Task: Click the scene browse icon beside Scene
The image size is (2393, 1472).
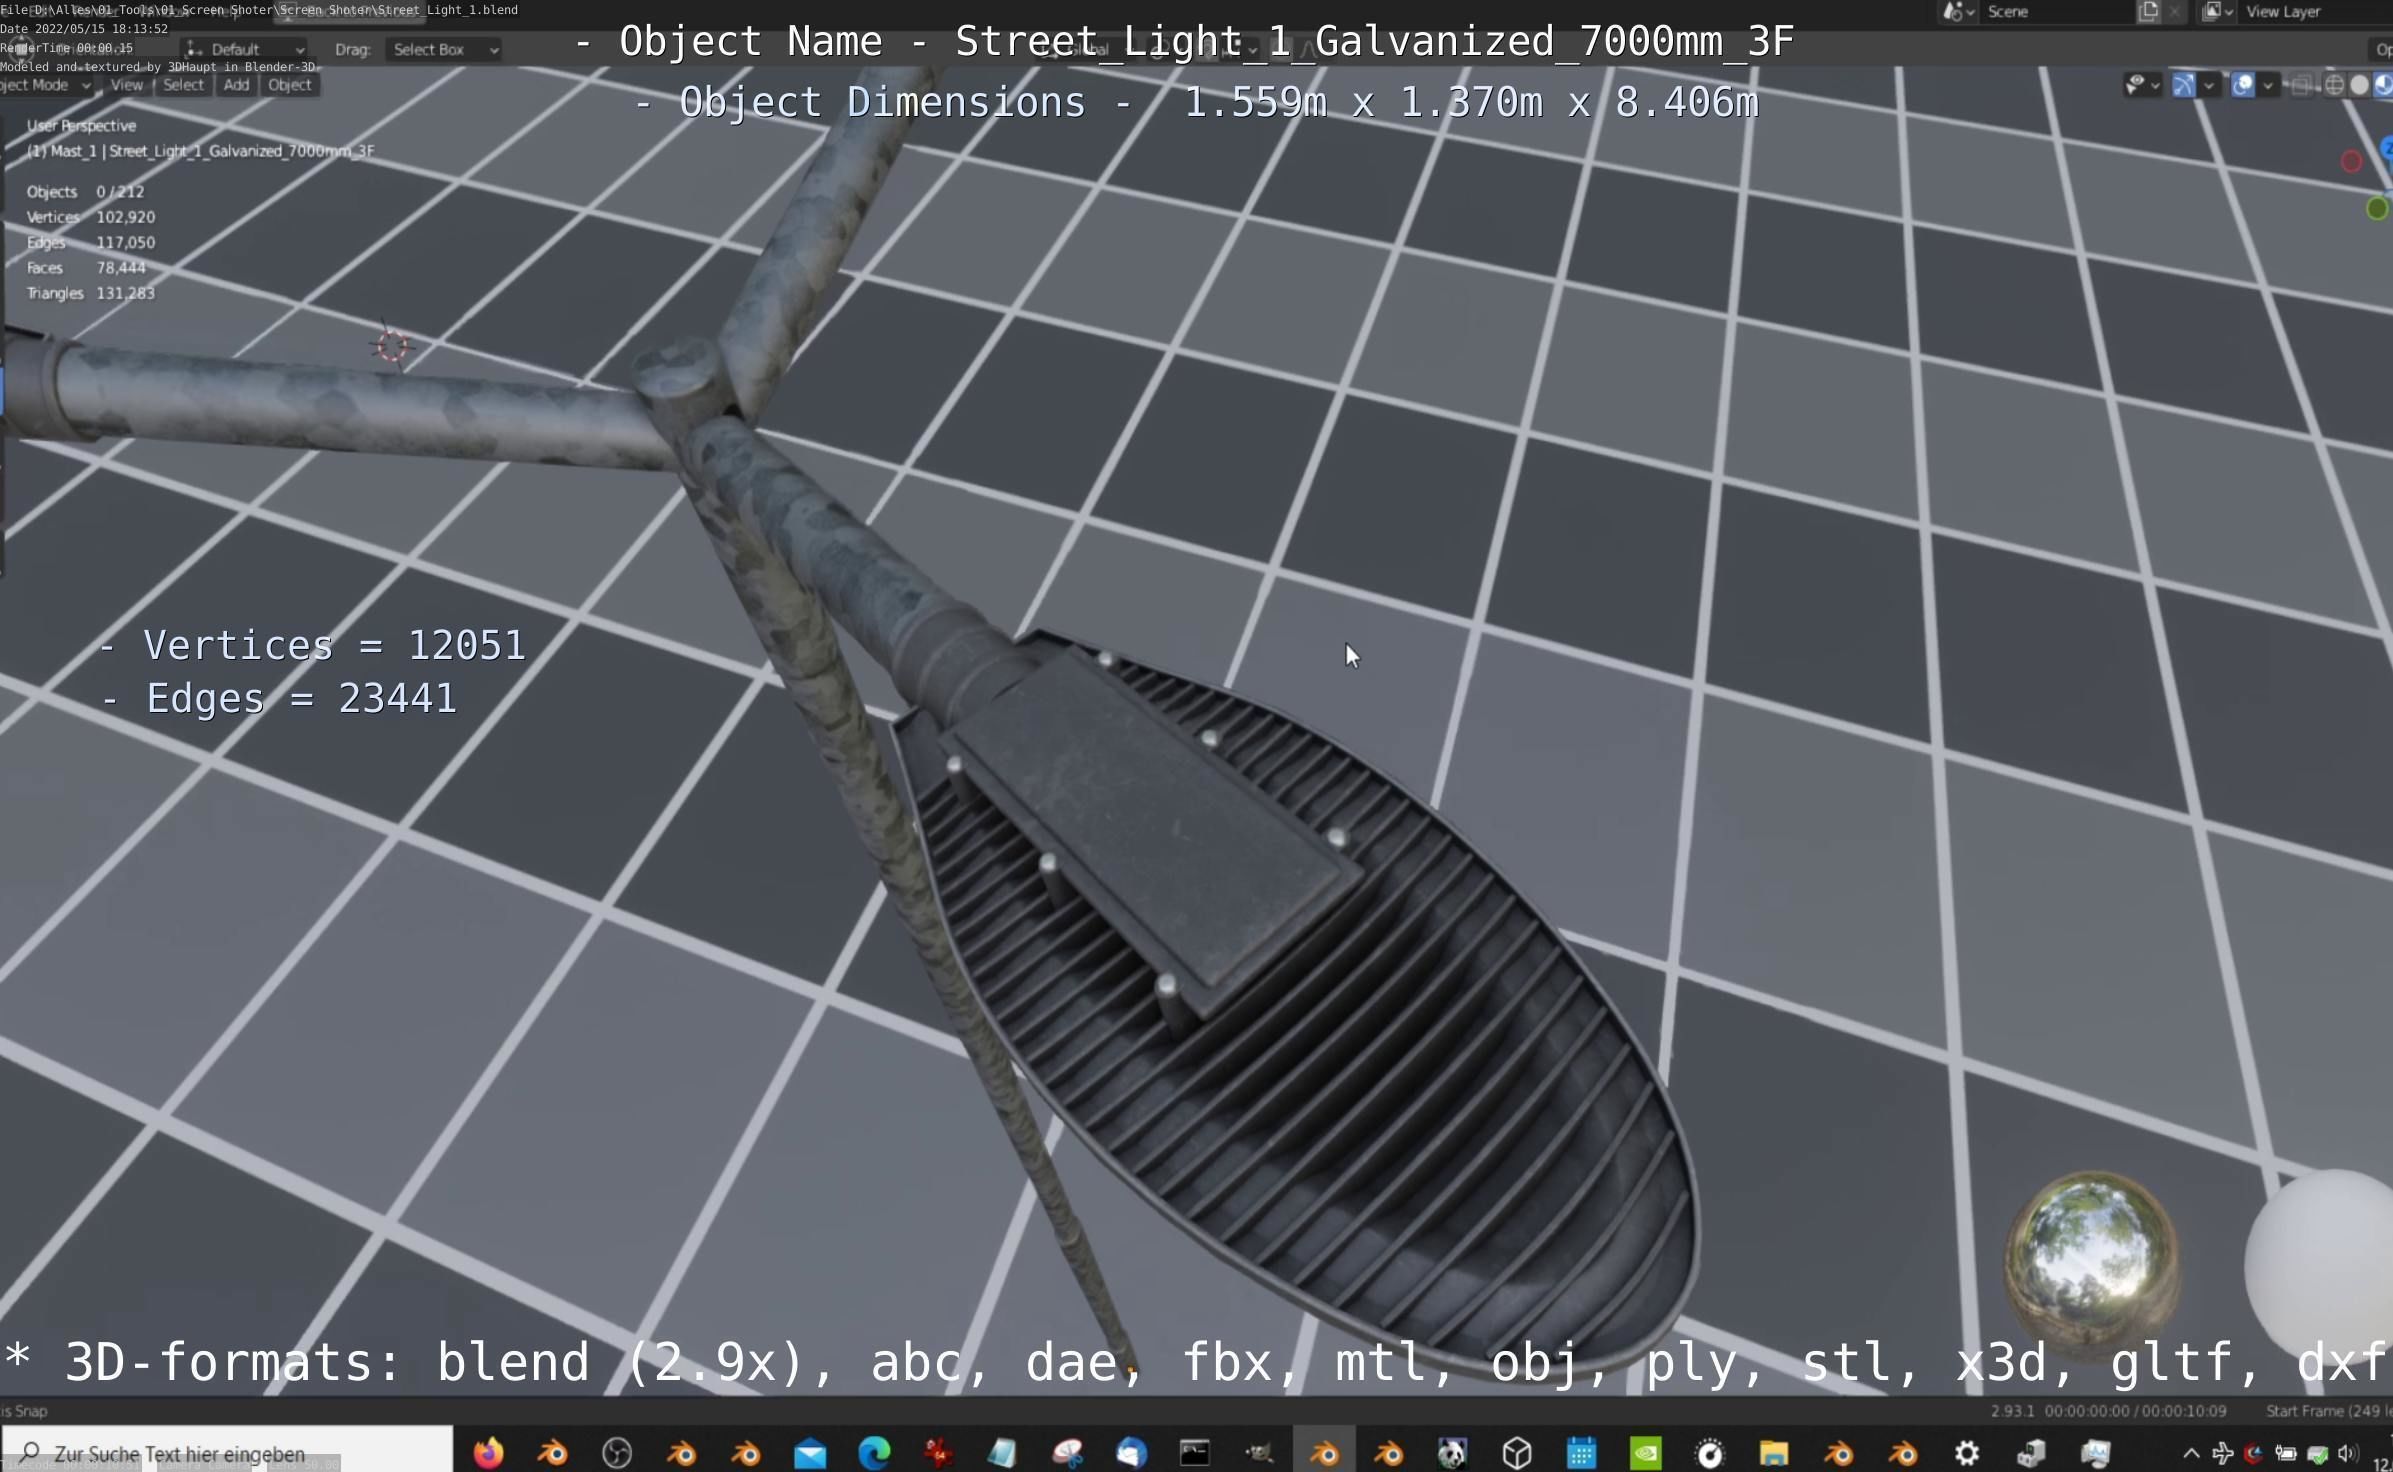Action: click(1957, 12)
